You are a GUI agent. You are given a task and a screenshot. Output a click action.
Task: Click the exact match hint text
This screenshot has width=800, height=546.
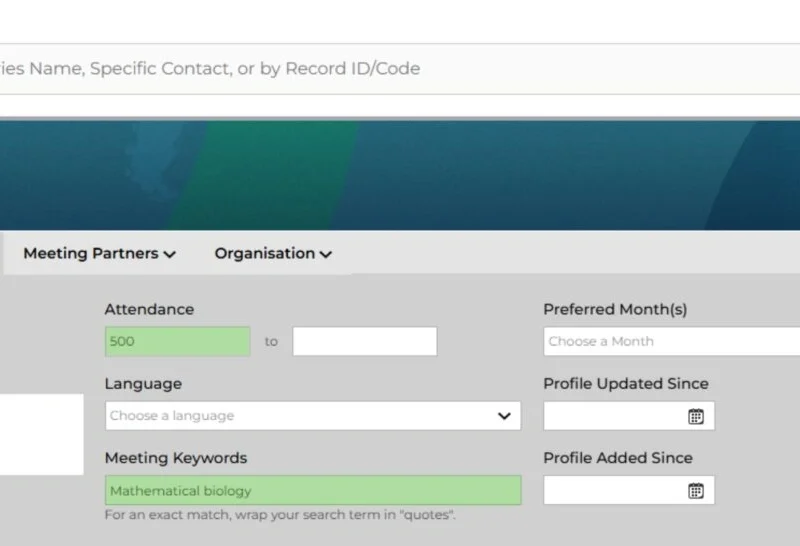(x=280, y=514)
